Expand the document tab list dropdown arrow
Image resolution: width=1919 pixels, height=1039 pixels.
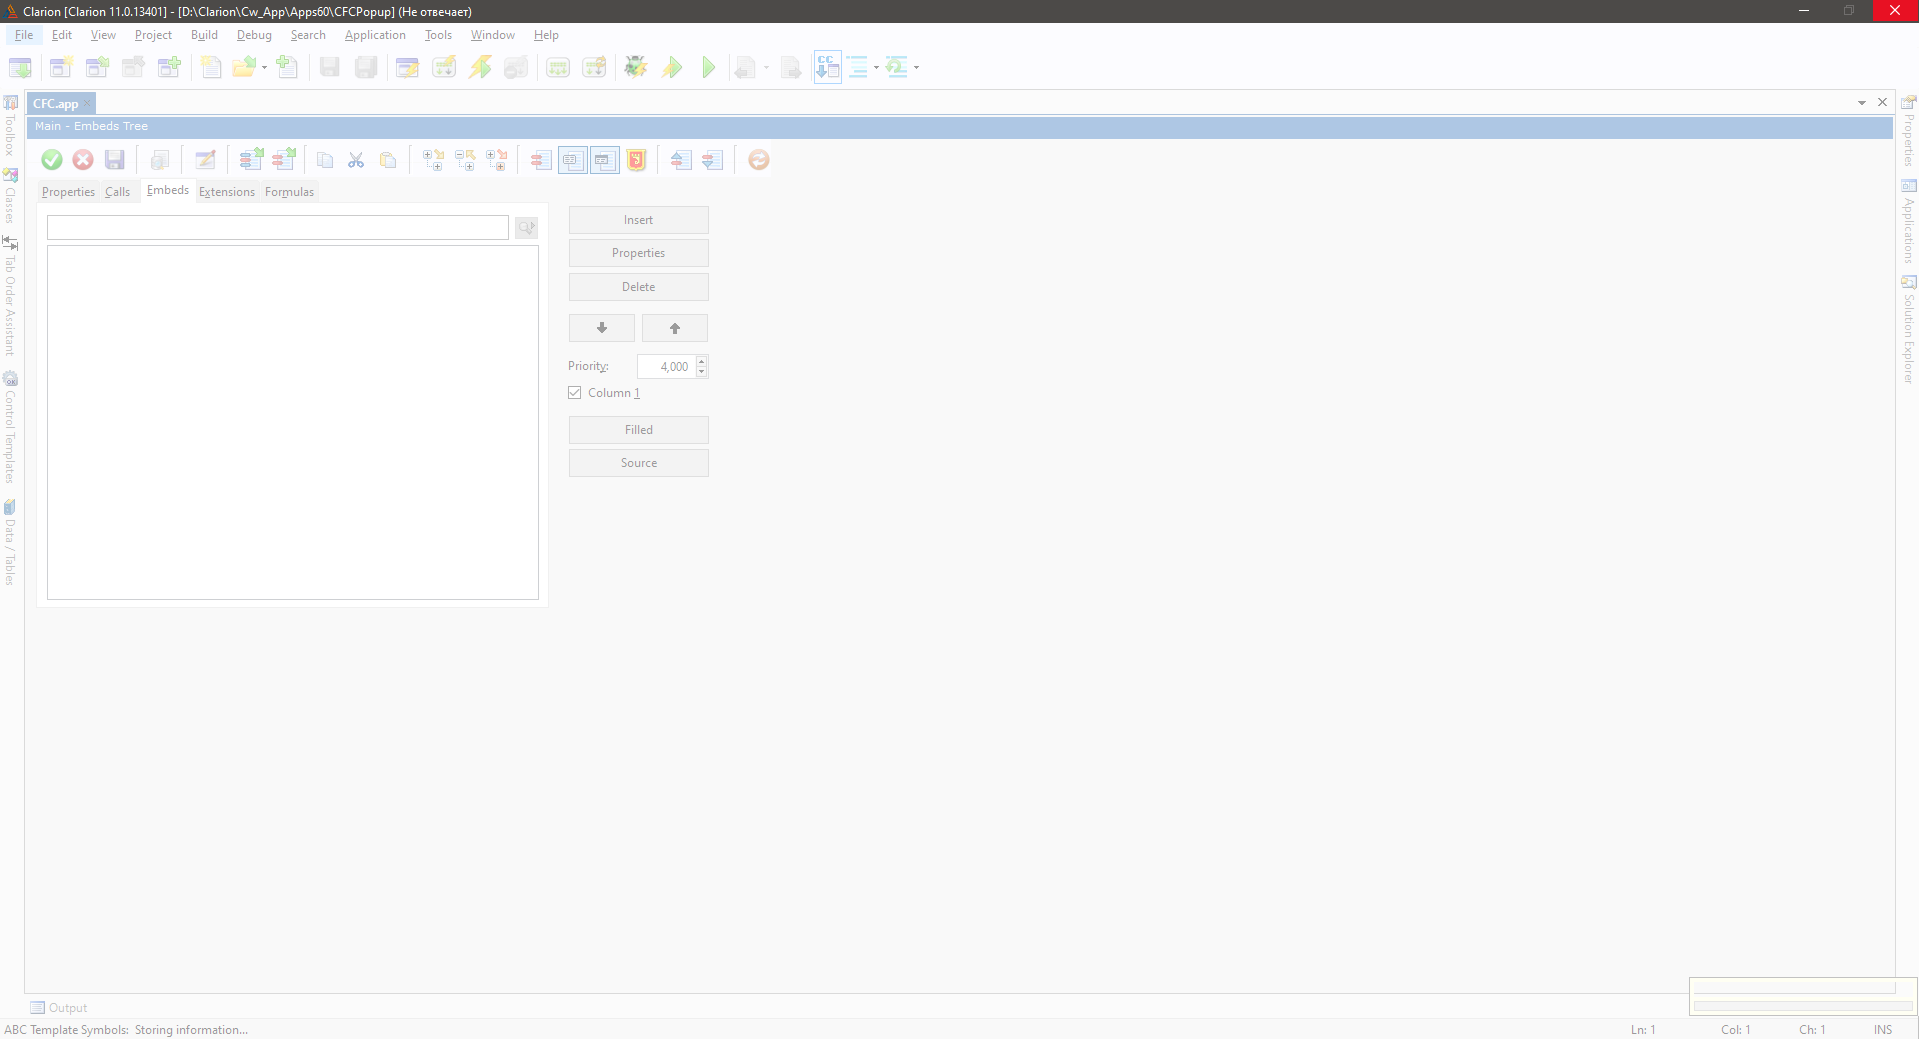1862,103
